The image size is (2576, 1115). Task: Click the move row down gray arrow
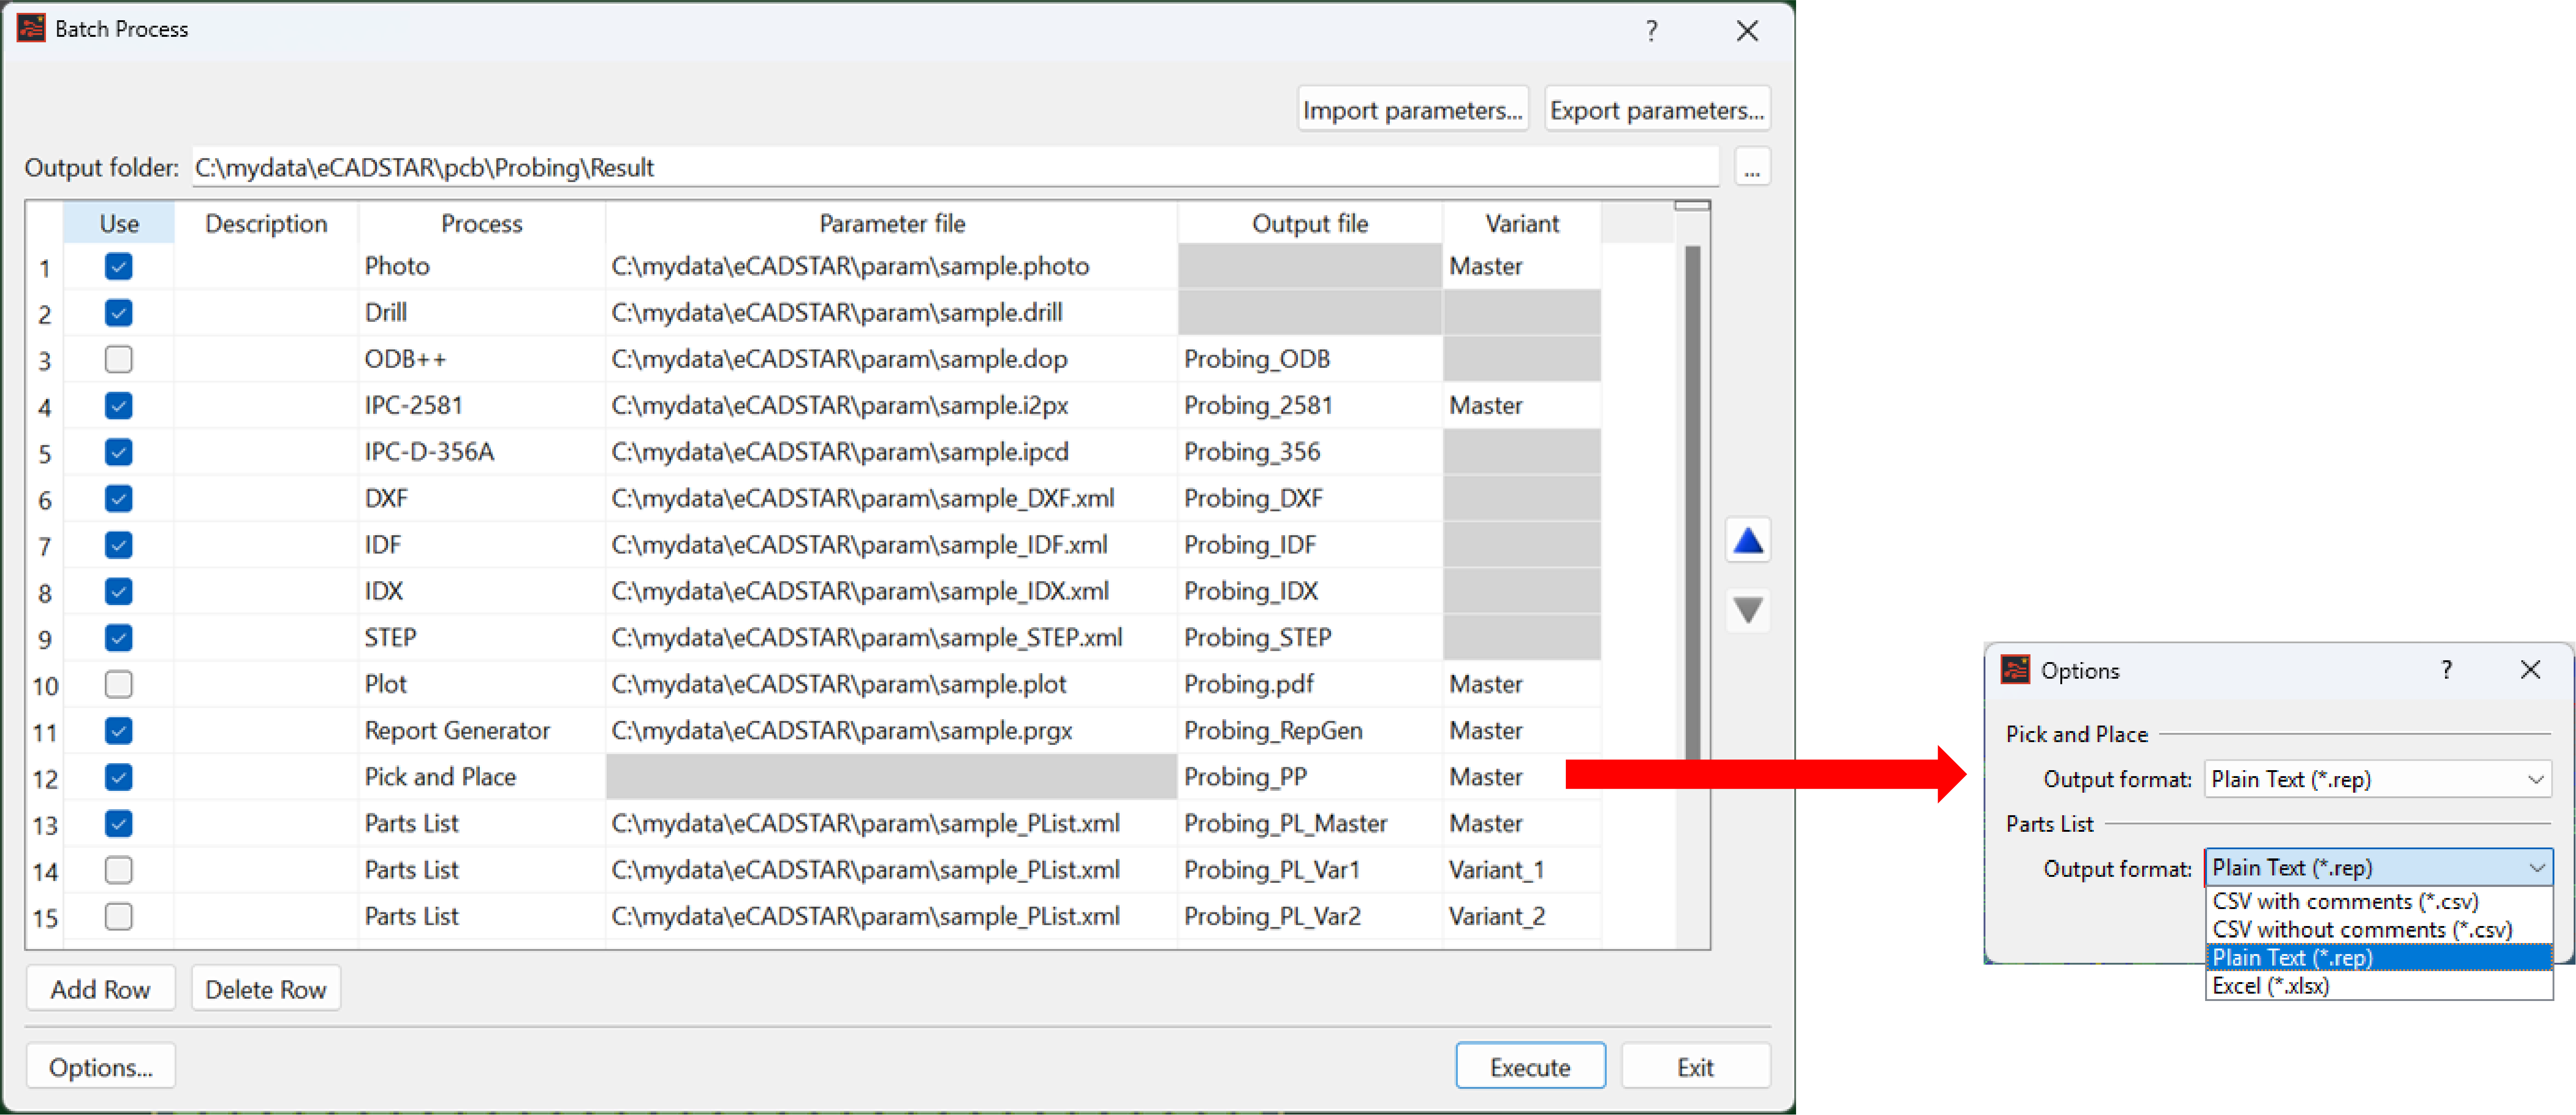click(1747, 610)
